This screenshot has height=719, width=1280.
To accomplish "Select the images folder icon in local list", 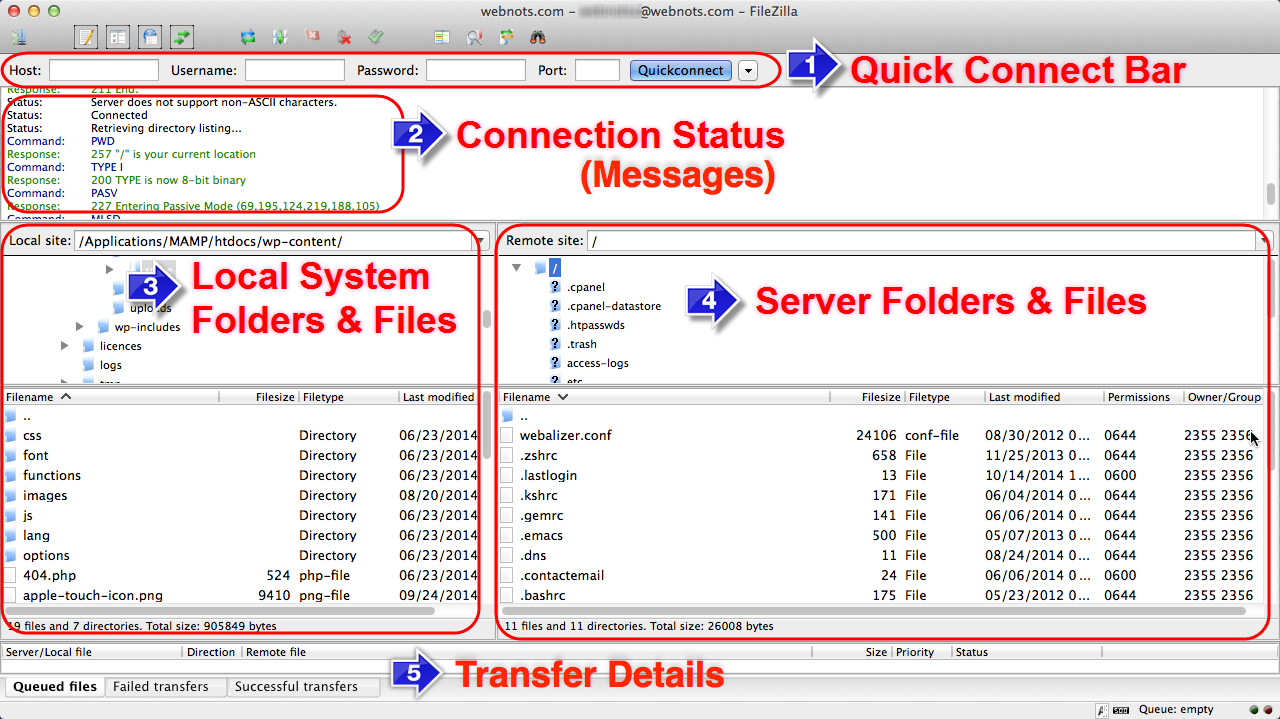I will [11, 495].
